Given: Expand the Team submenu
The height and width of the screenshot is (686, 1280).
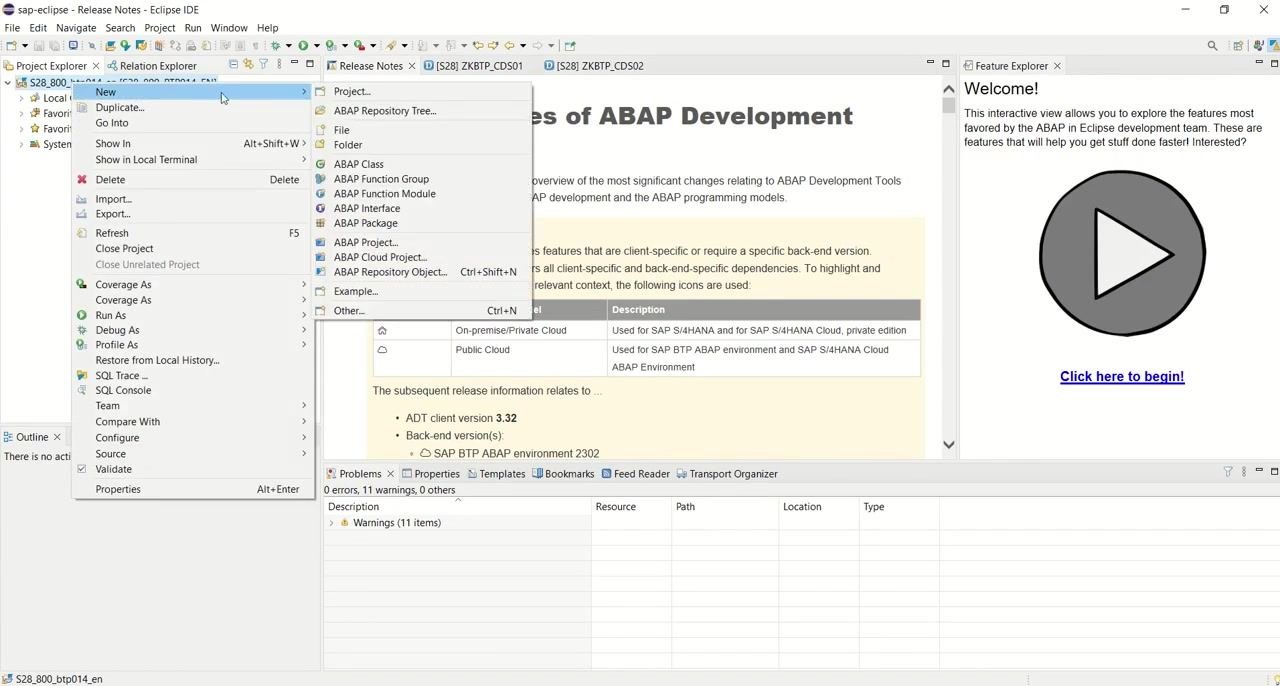Looking at the screenshot, I should pyautogui.click(x=195, y=406).
